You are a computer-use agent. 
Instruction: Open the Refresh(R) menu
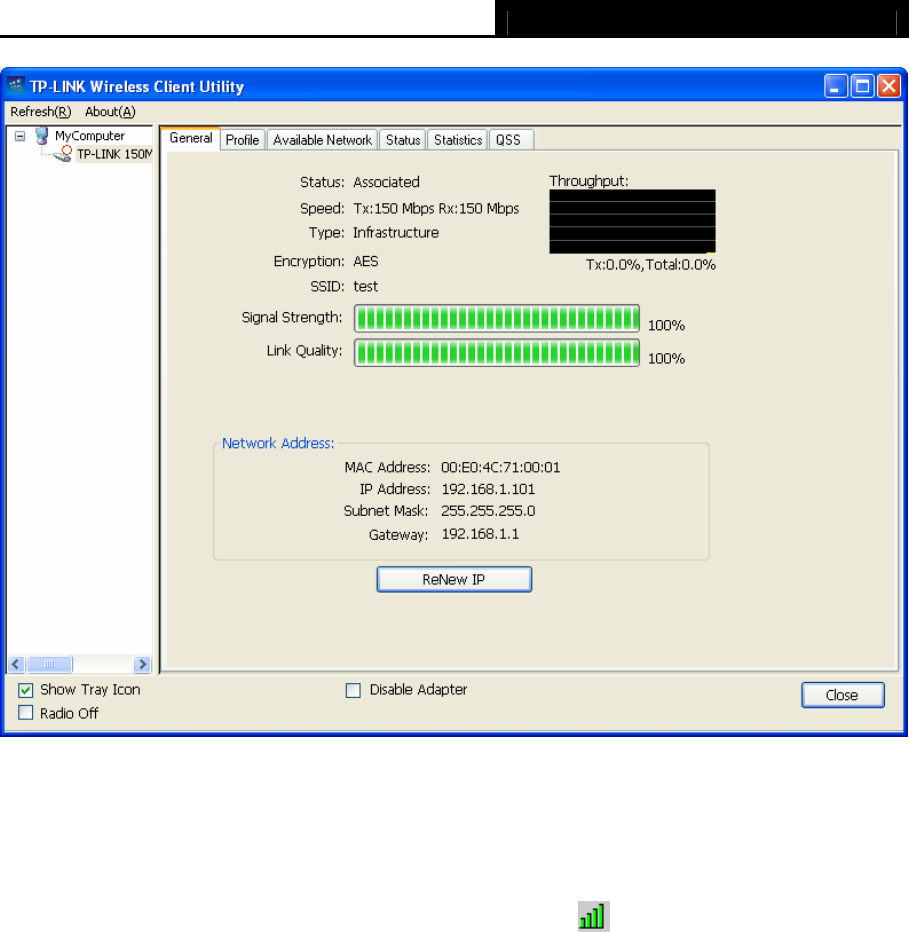click(x=41, y=112)
